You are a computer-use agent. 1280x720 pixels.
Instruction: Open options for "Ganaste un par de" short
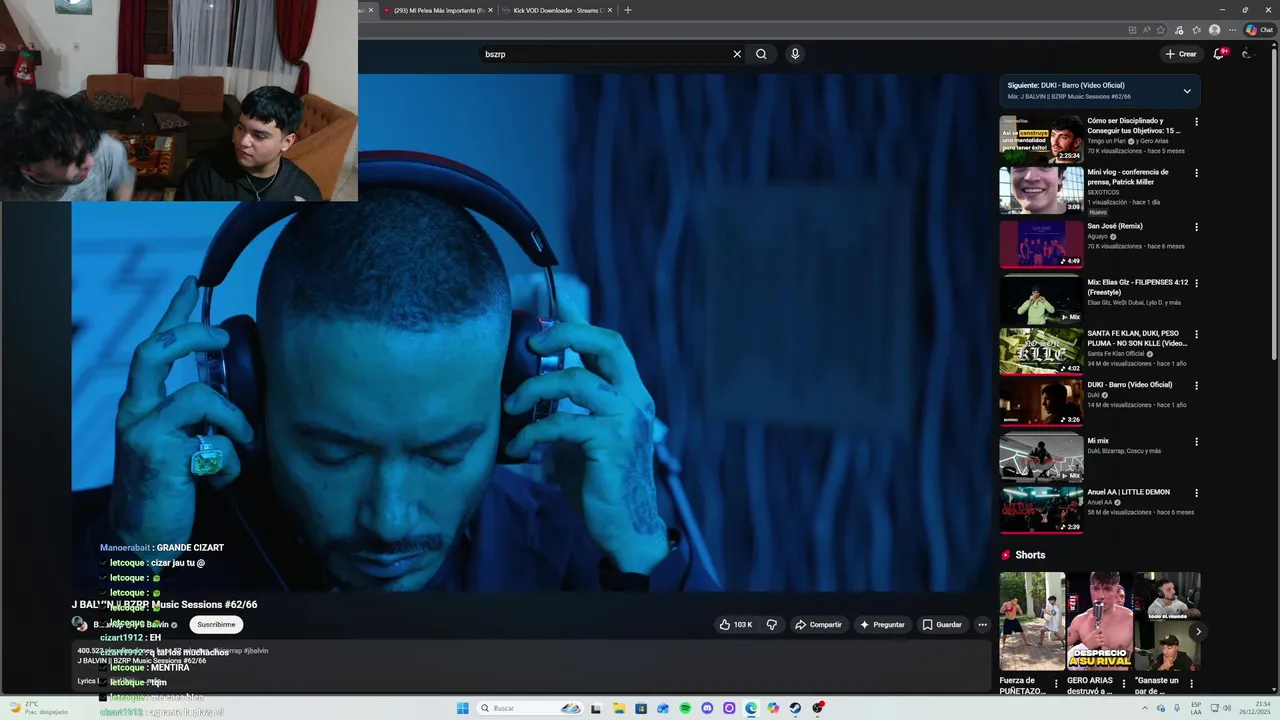tap(1191, 684)
